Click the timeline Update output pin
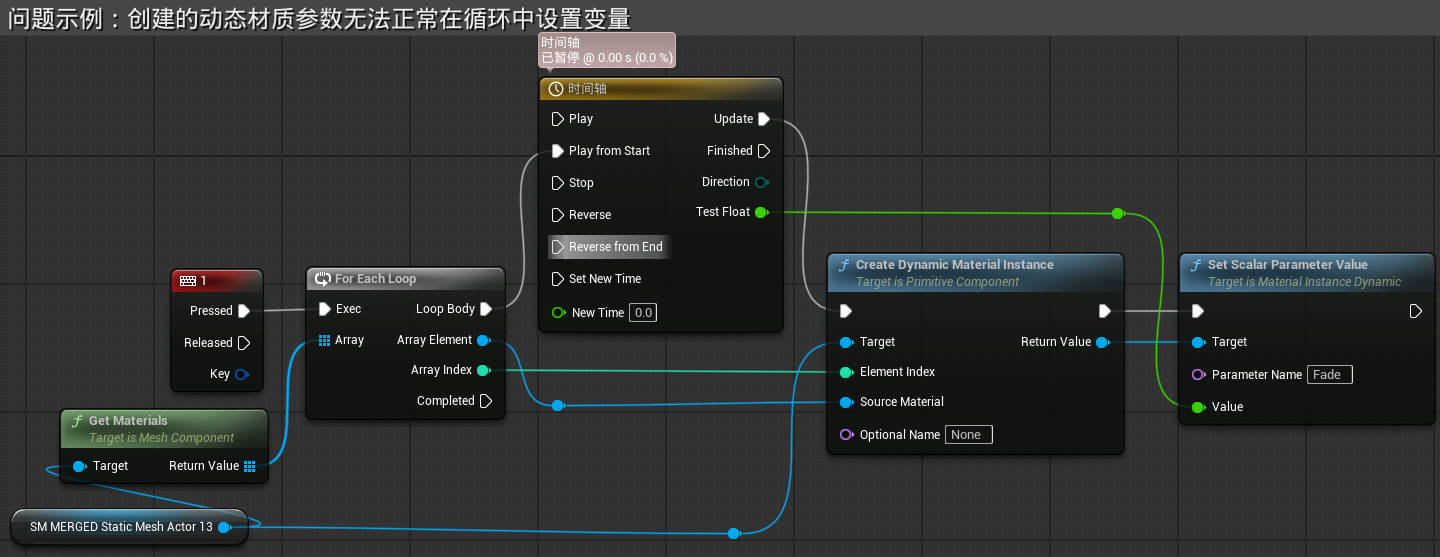 pos(764,119)
